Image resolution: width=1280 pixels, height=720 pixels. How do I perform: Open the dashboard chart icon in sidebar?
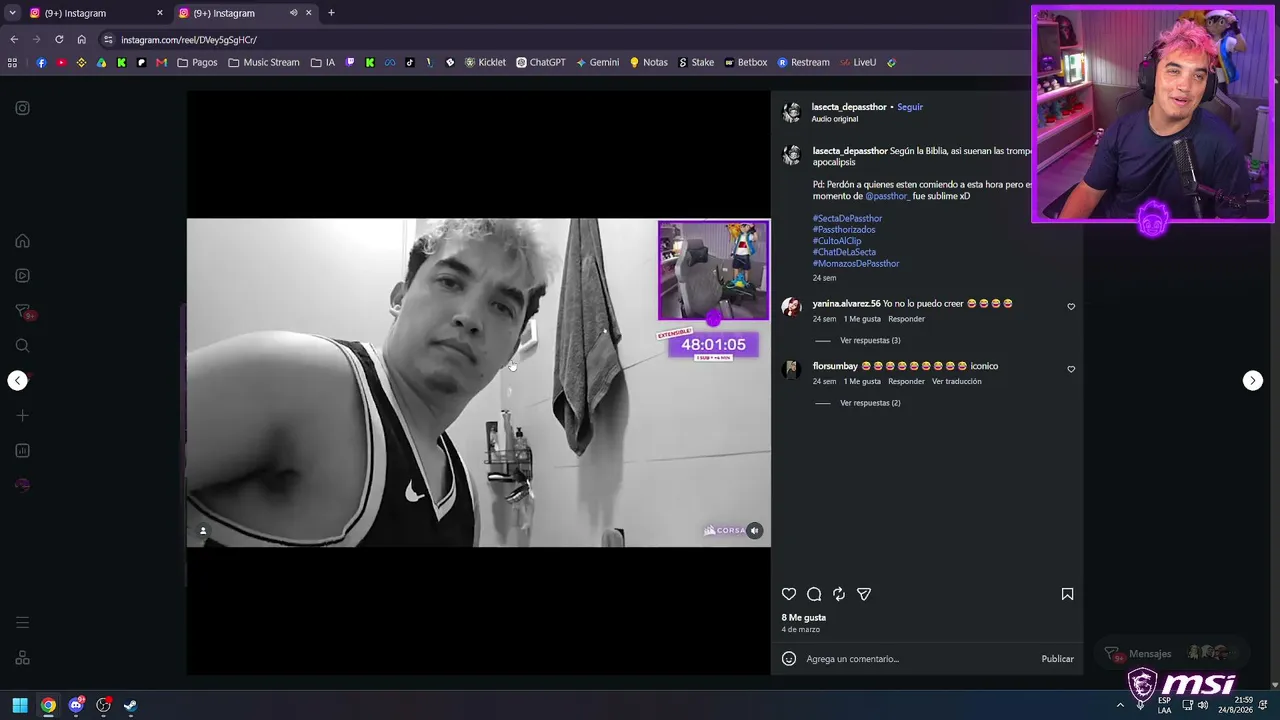point(22,451)
